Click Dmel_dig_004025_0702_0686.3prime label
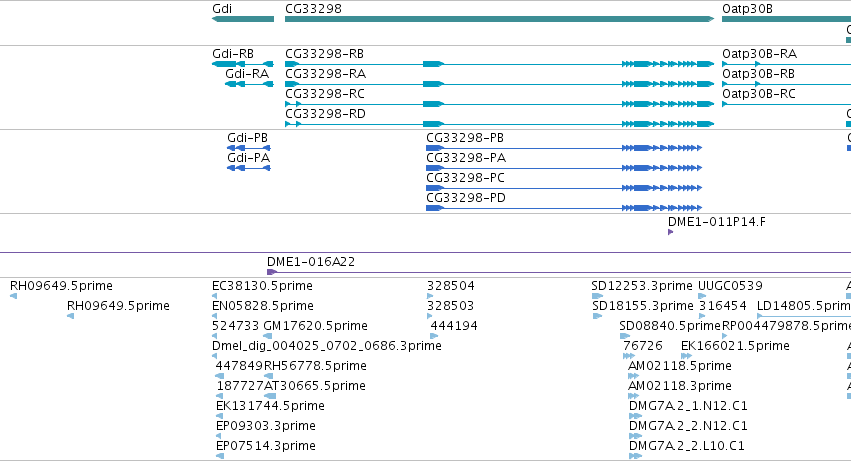This screenshot has height=461, width=851. tap(327, 346)
